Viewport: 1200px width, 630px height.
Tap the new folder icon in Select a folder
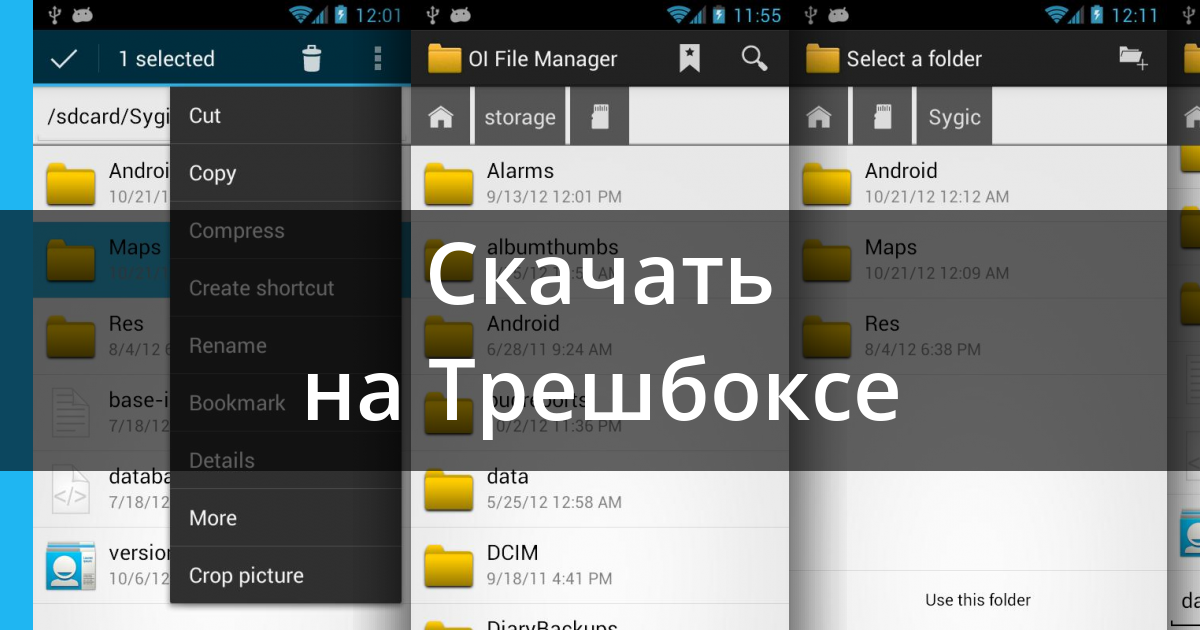1133,58
